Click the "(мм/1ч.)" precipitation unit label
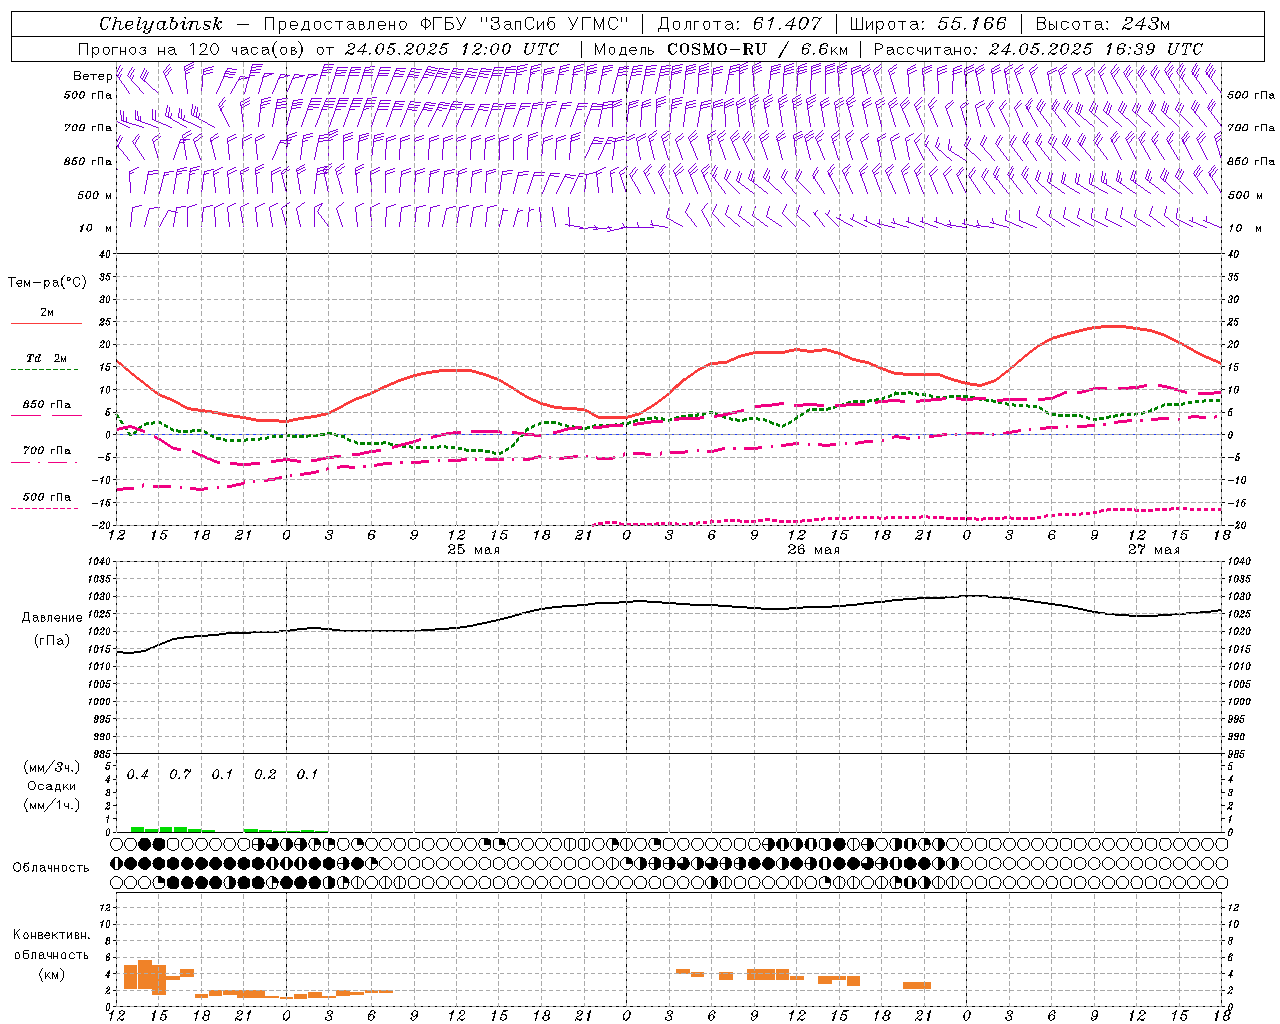 [x=51, y=805]
